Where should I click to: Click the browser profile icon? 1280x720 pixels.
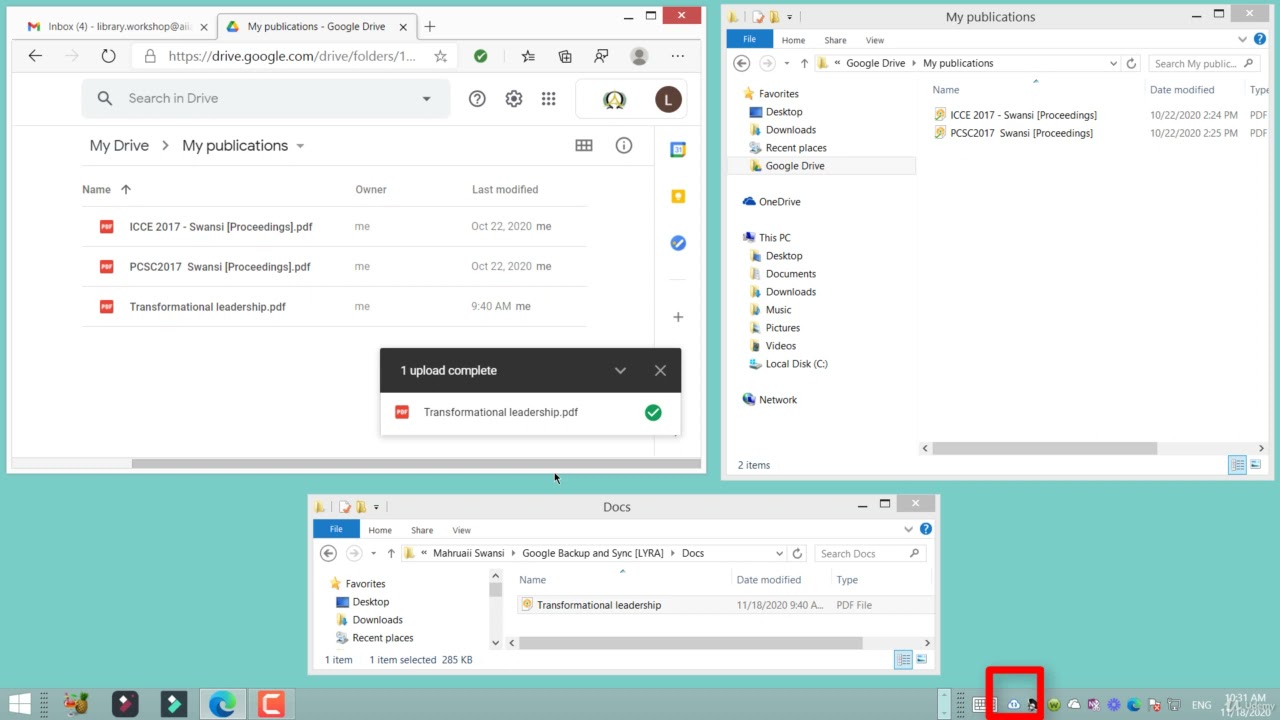tap(639, 56)
